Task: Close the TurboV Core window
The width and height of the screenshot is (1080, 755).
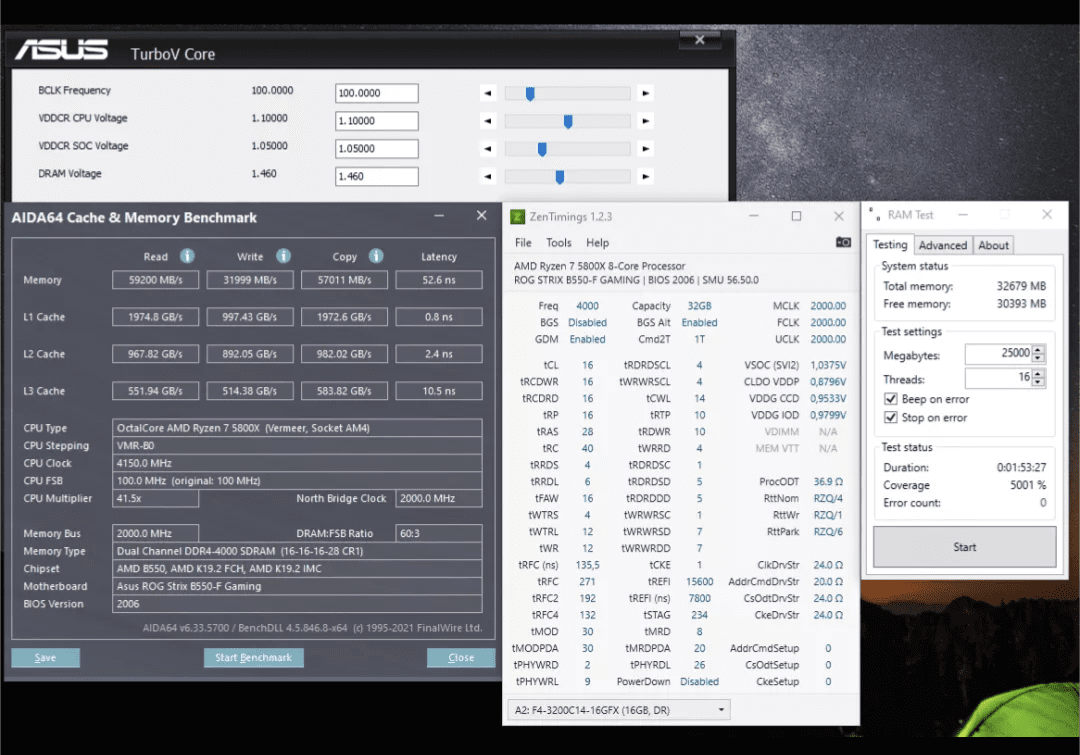Action: pyautogui.click(x=700, y=40)
